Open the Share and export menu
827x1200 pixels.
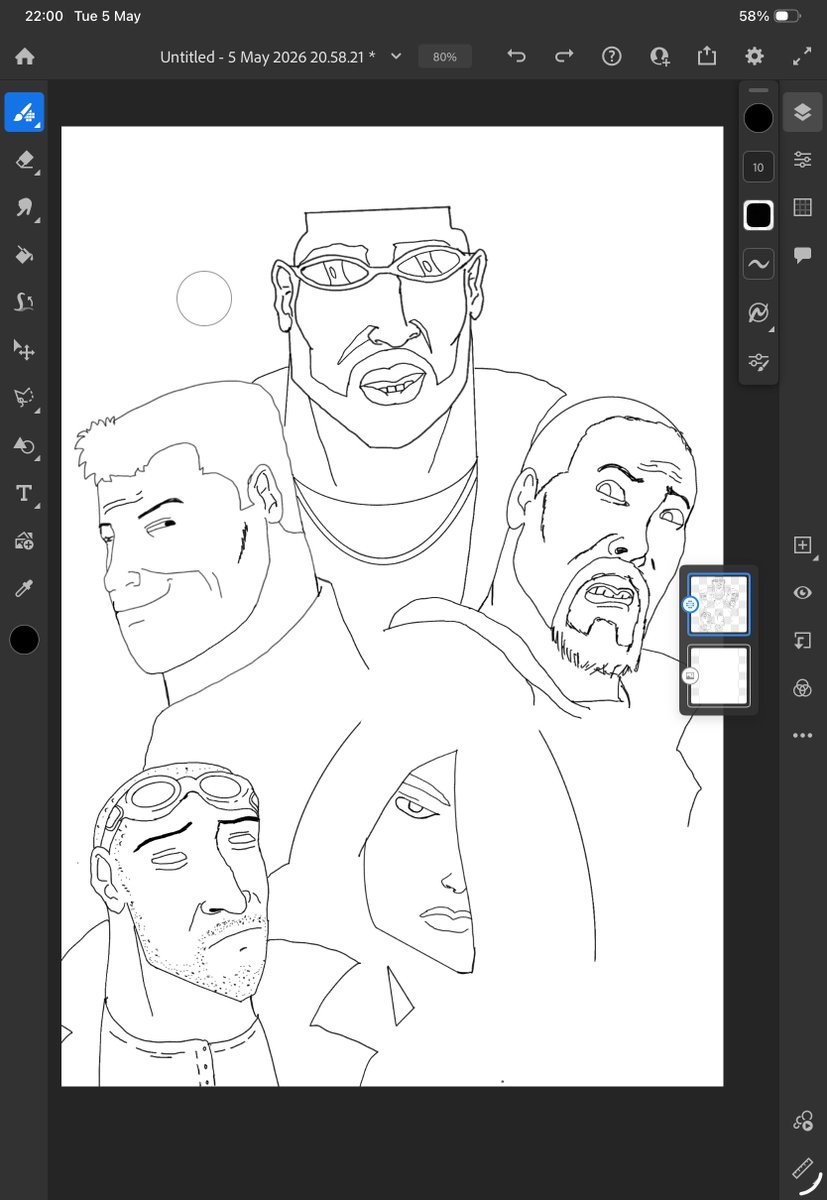tap(707, 57)
